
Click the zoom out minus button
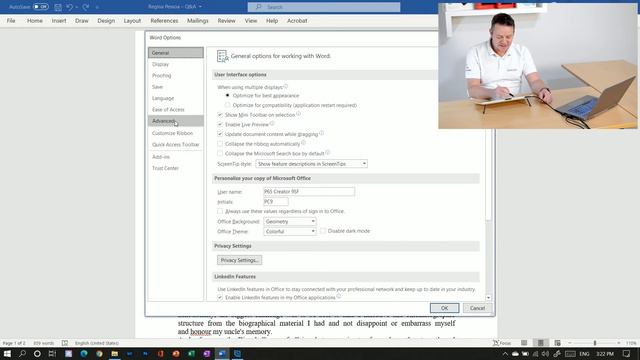(x=570, y=343)
